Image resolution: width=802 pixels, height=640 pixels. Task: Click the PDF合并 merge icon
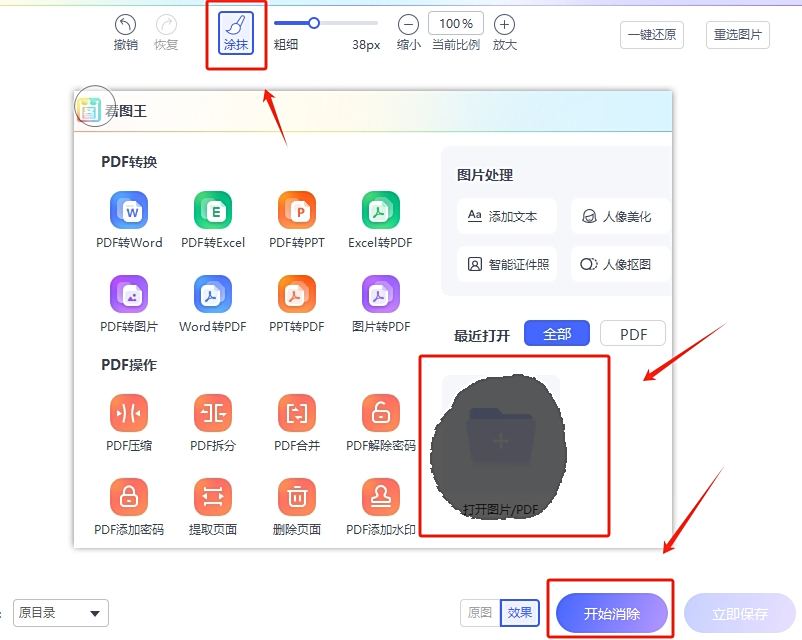click(297, 413)
